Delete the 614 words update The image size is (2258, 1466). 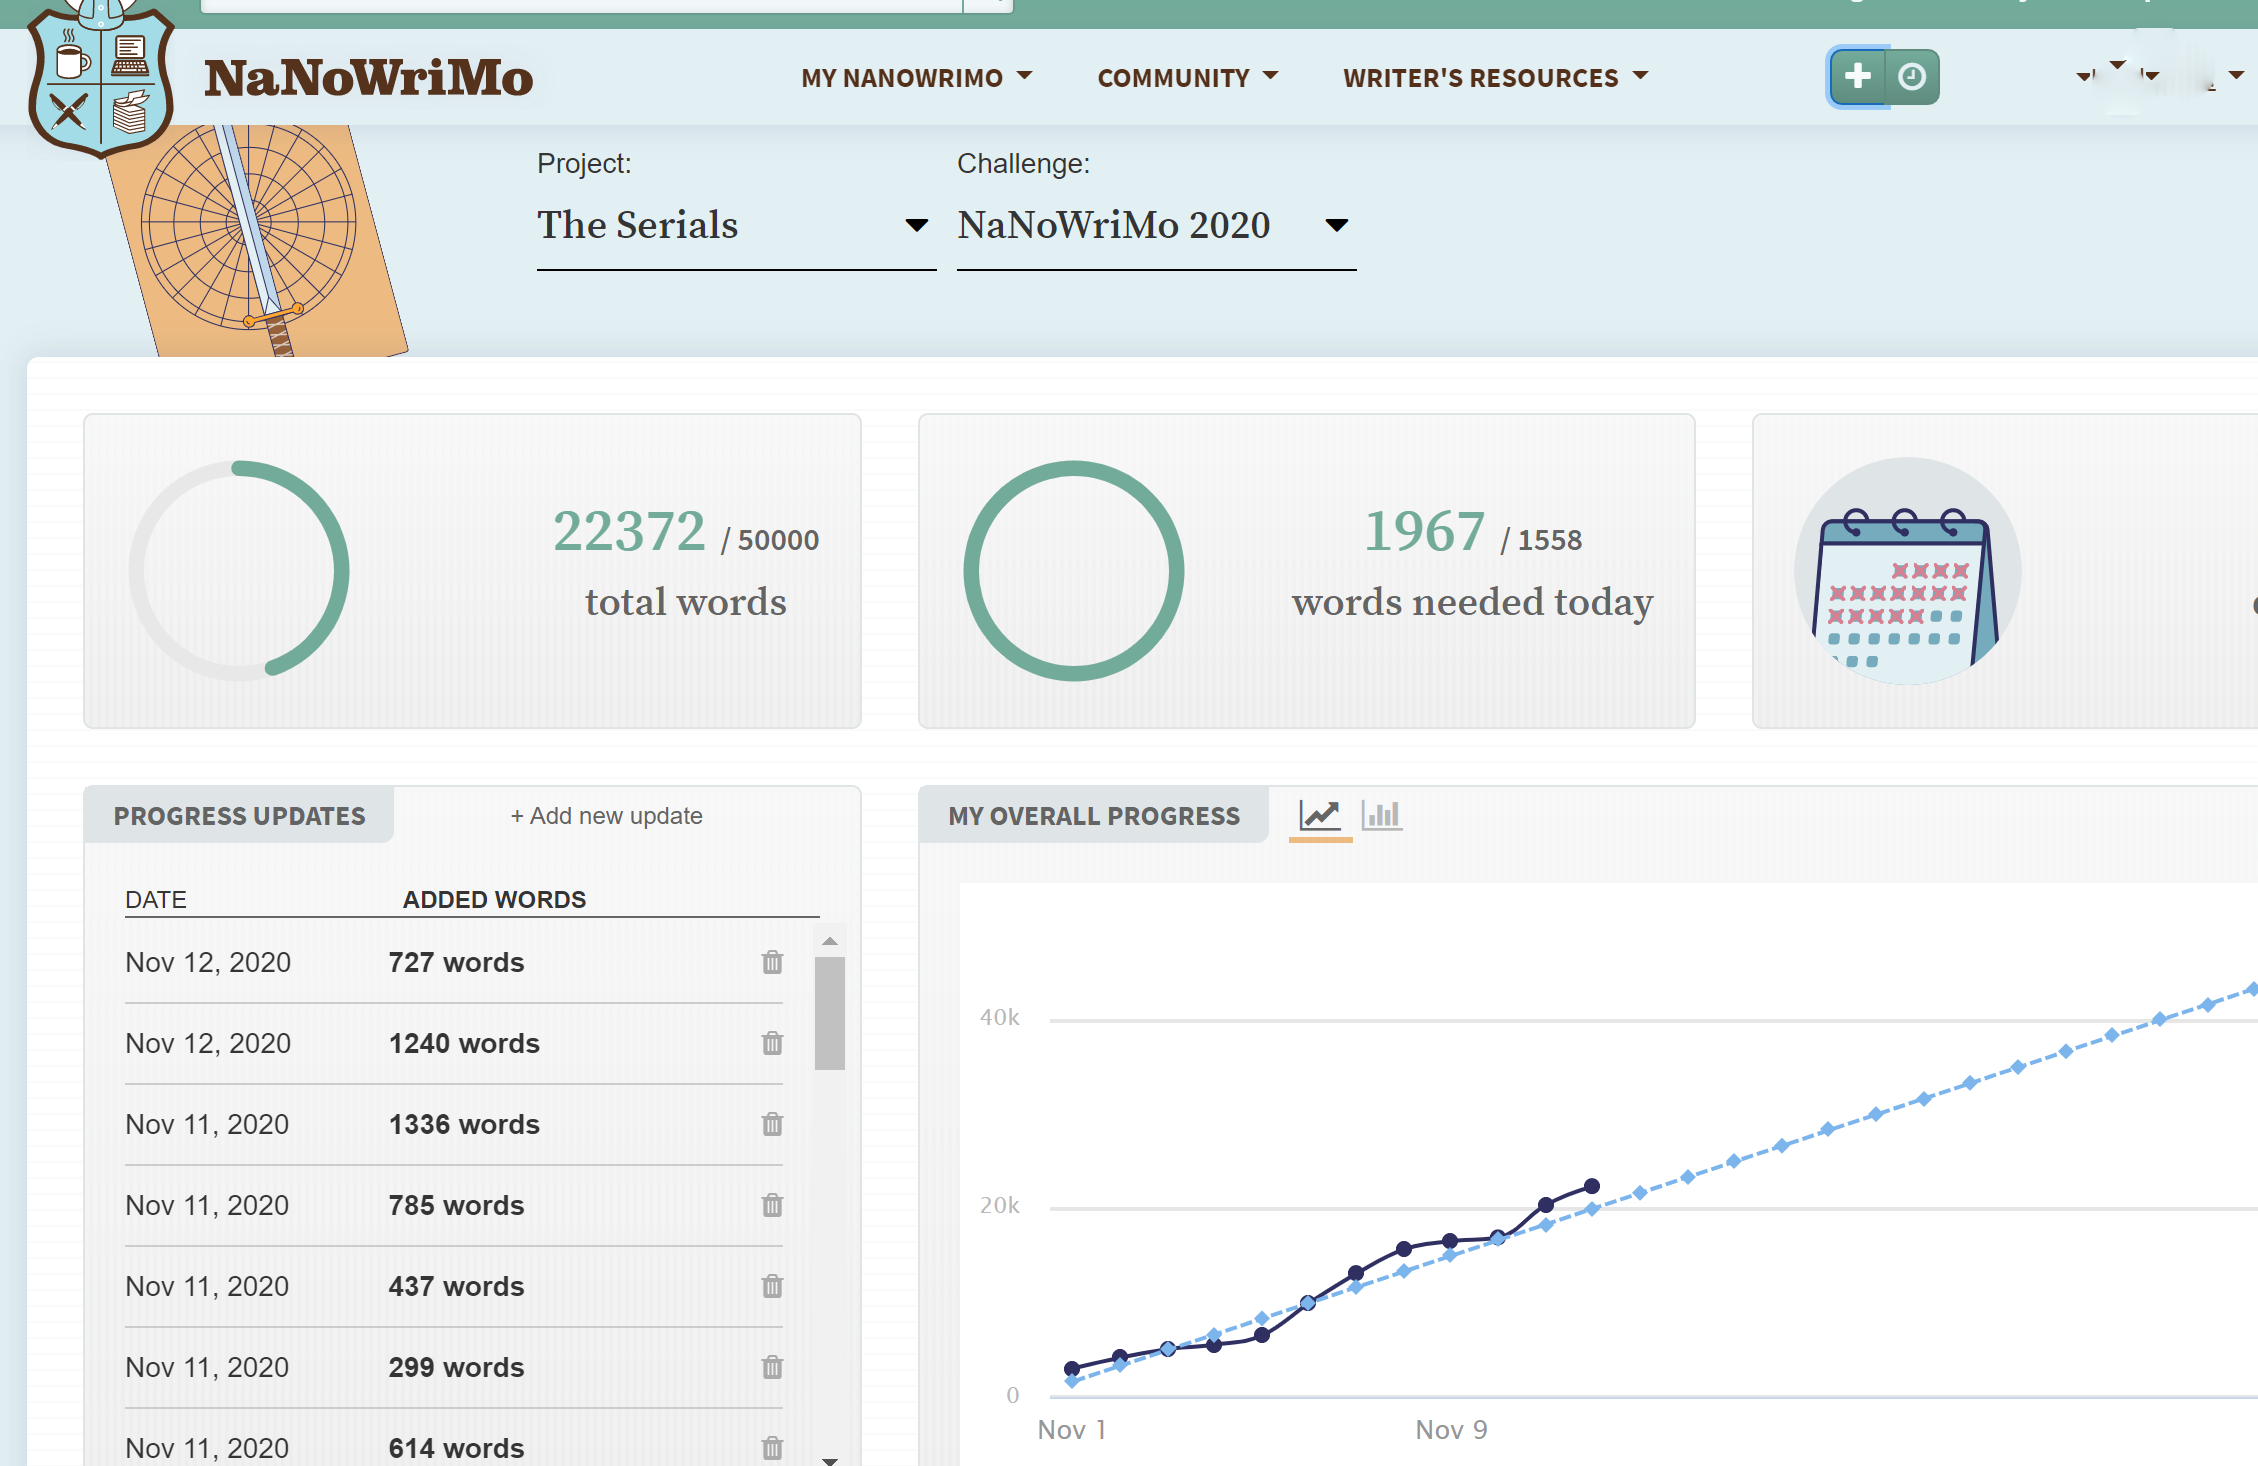772,1448
